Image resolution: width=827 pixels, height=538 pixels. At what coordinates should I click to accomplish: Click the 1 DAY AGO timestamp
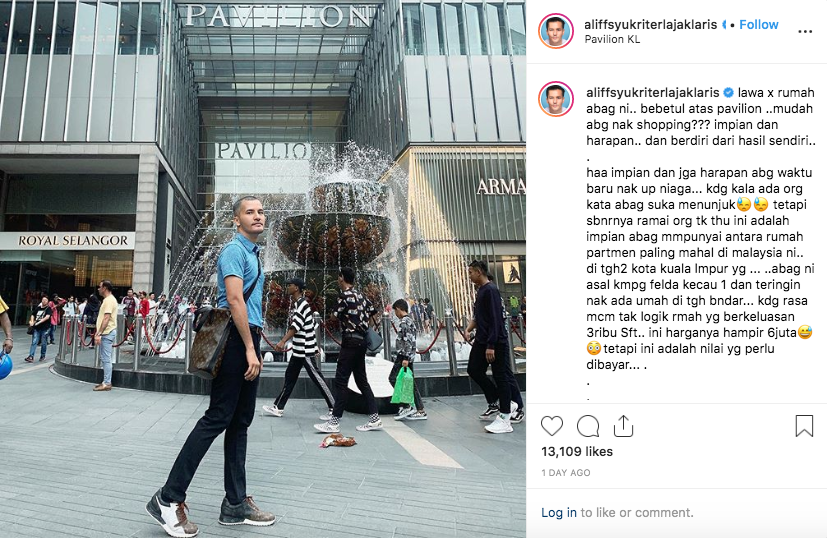(x=565, y=473)
